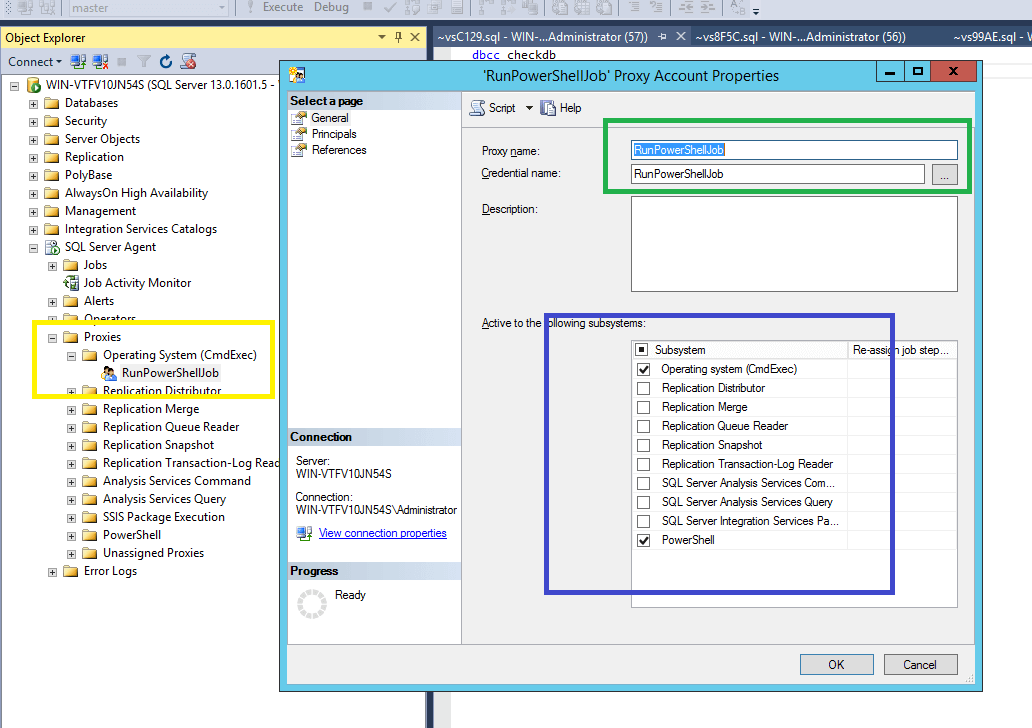Select the References page
The height and width of the screenshot is (728, 1032).
tap(339, 150)
